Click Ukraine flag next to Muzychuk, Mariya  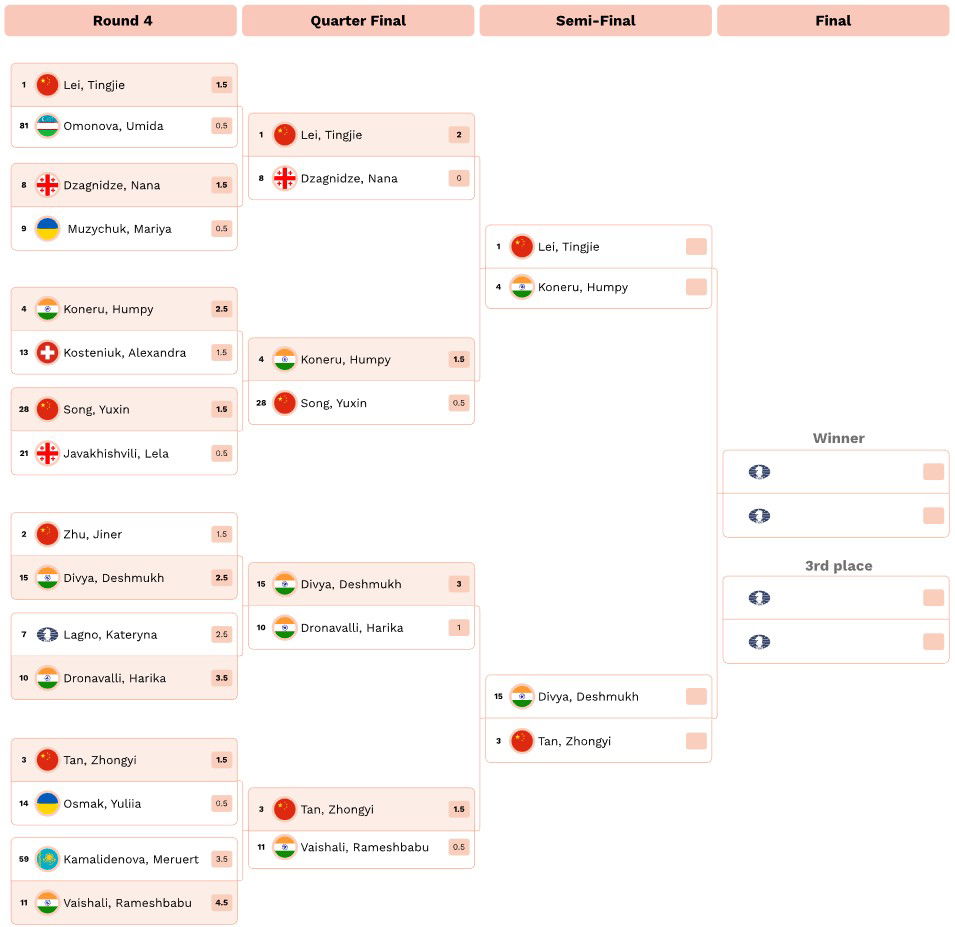coord(47,229)
